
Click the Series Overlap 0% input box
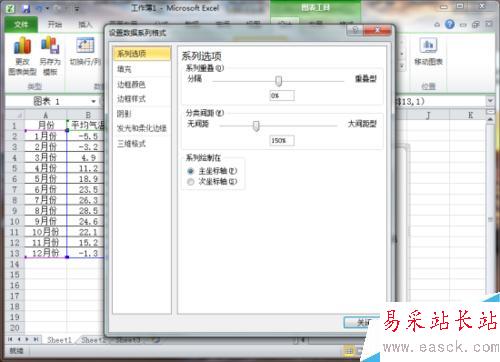pos(282,96)
